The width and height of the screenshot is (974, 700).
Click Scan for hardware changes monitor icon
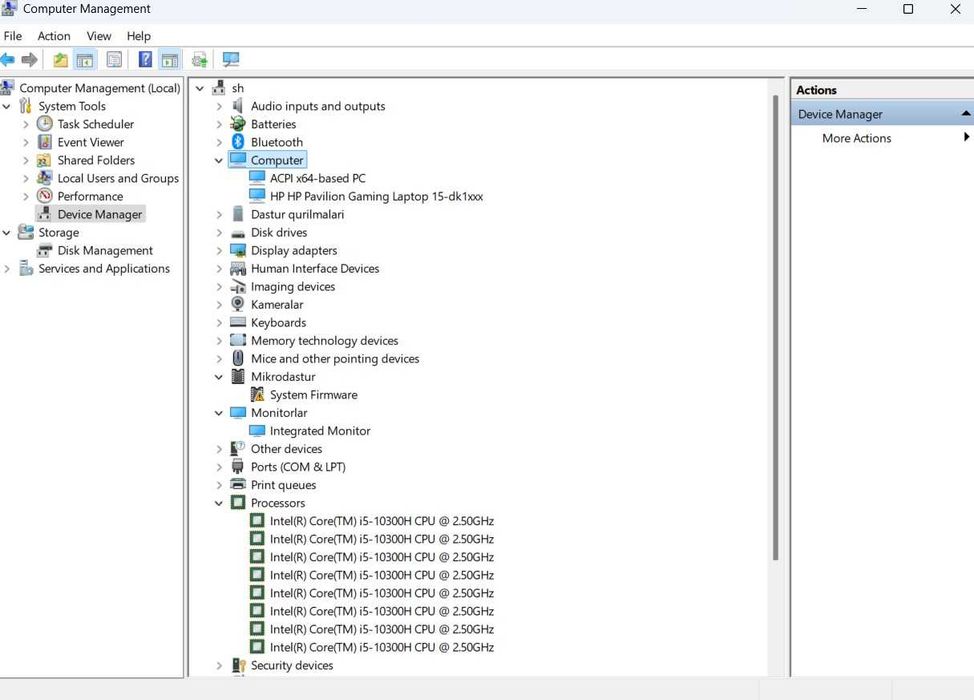coord(231,60)
